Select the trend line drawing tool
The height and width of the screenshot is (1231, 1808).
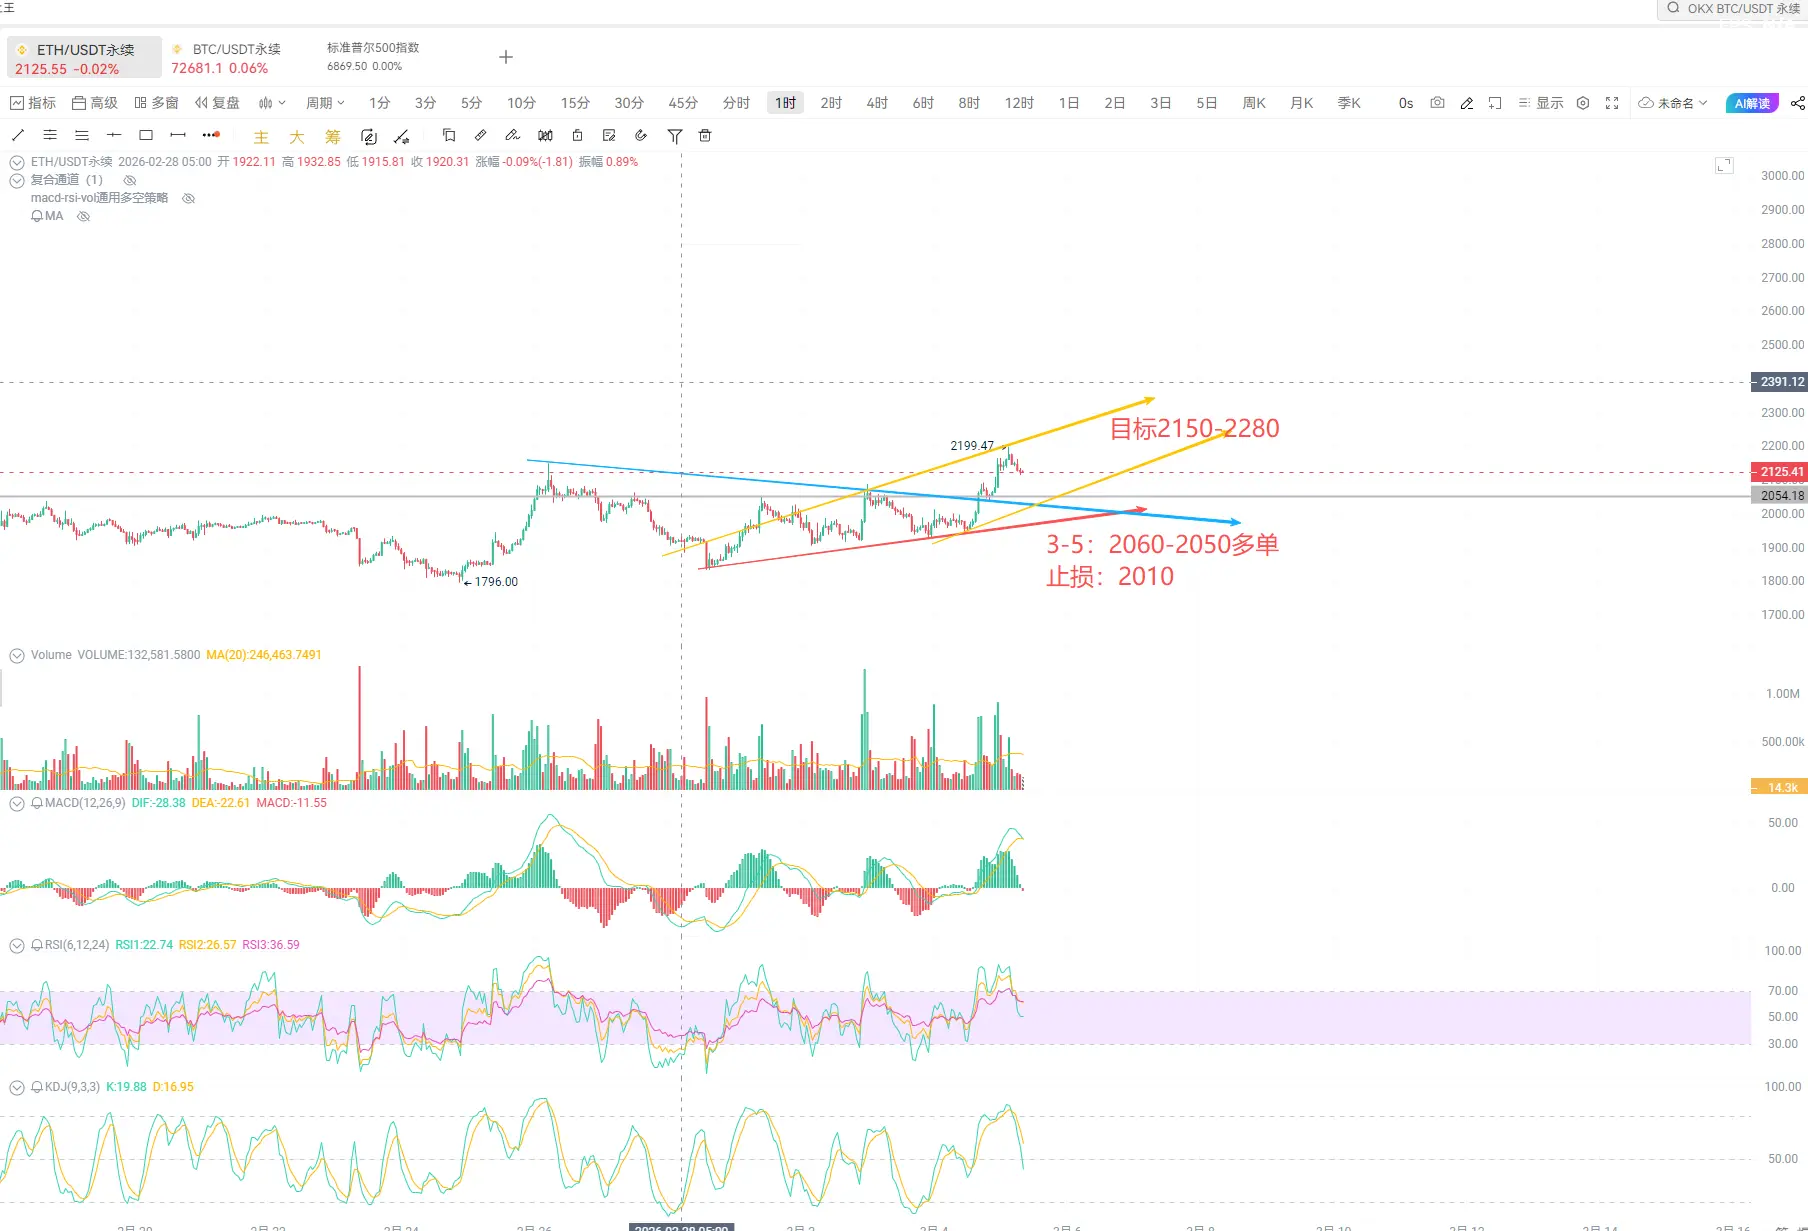point(18,135)
